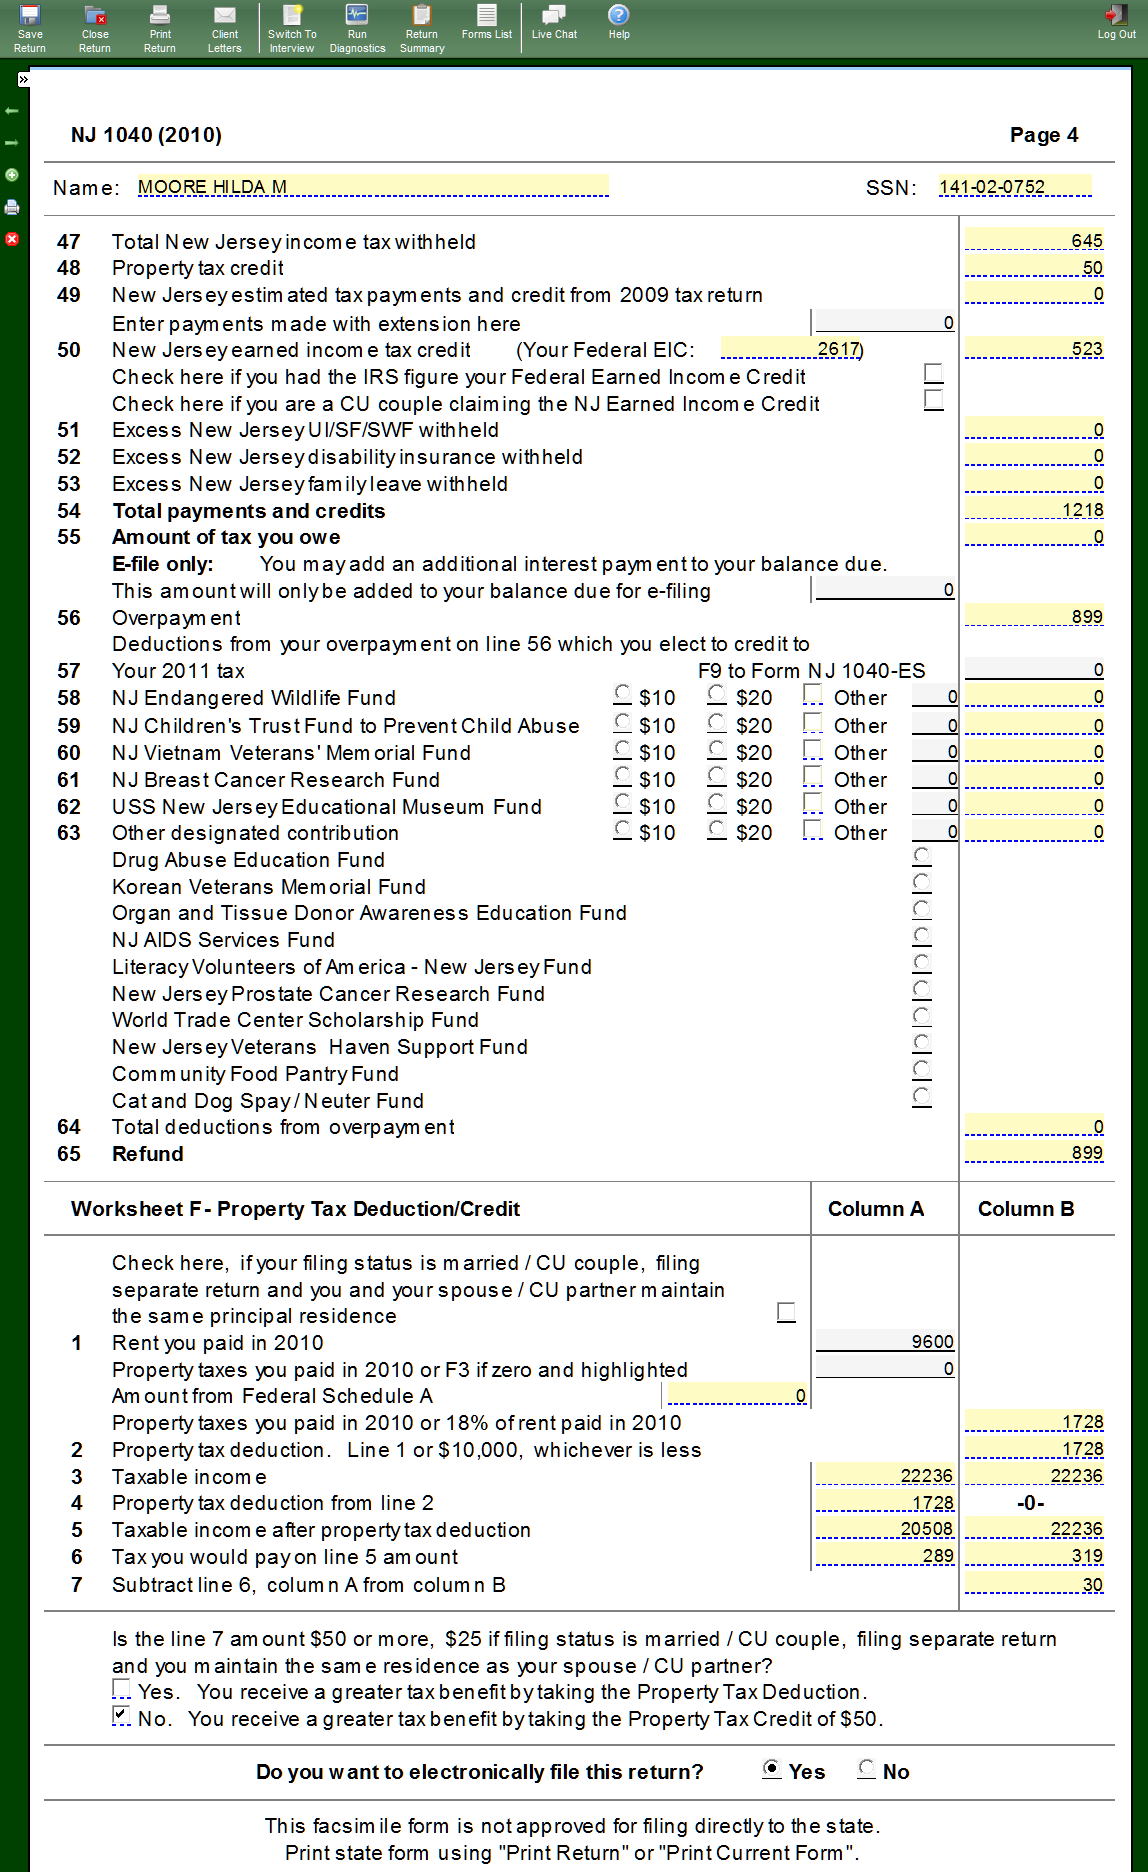Switch To Interview mode

point(292,28)
